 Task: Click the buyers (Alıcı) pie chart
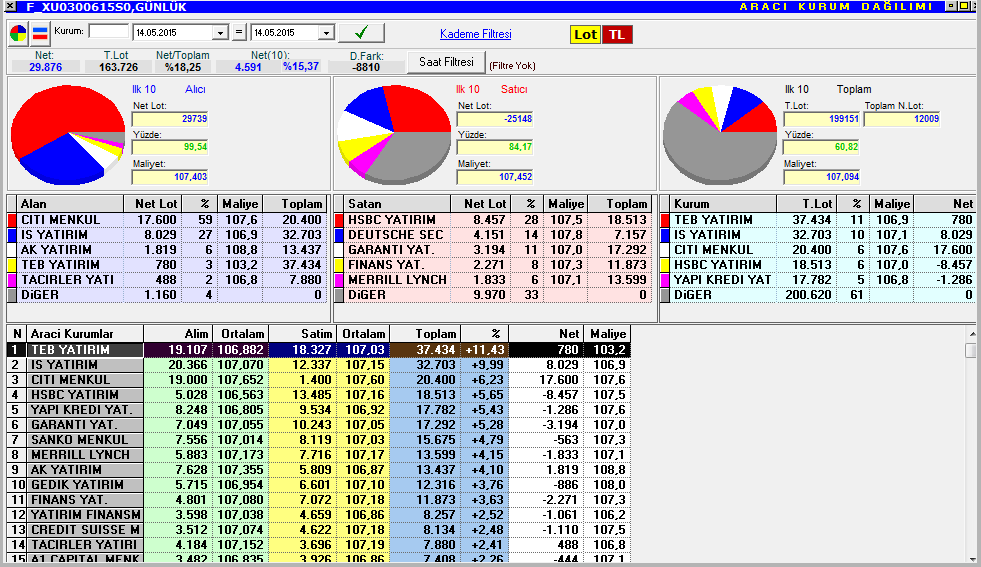pyautogui.click(x=68, y=135)
